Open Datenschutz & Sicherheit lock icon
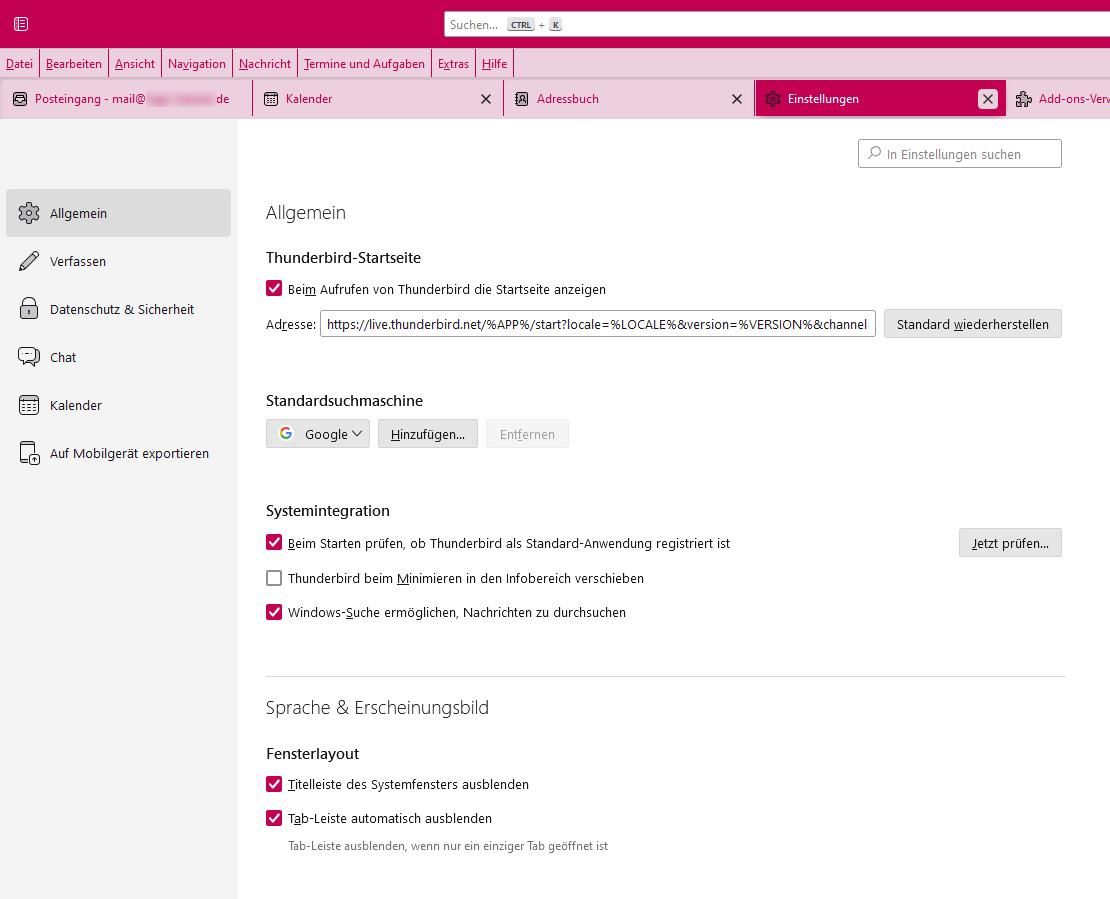The height and width of the screenshot is (899, 1110). click(x=29, y=309)
